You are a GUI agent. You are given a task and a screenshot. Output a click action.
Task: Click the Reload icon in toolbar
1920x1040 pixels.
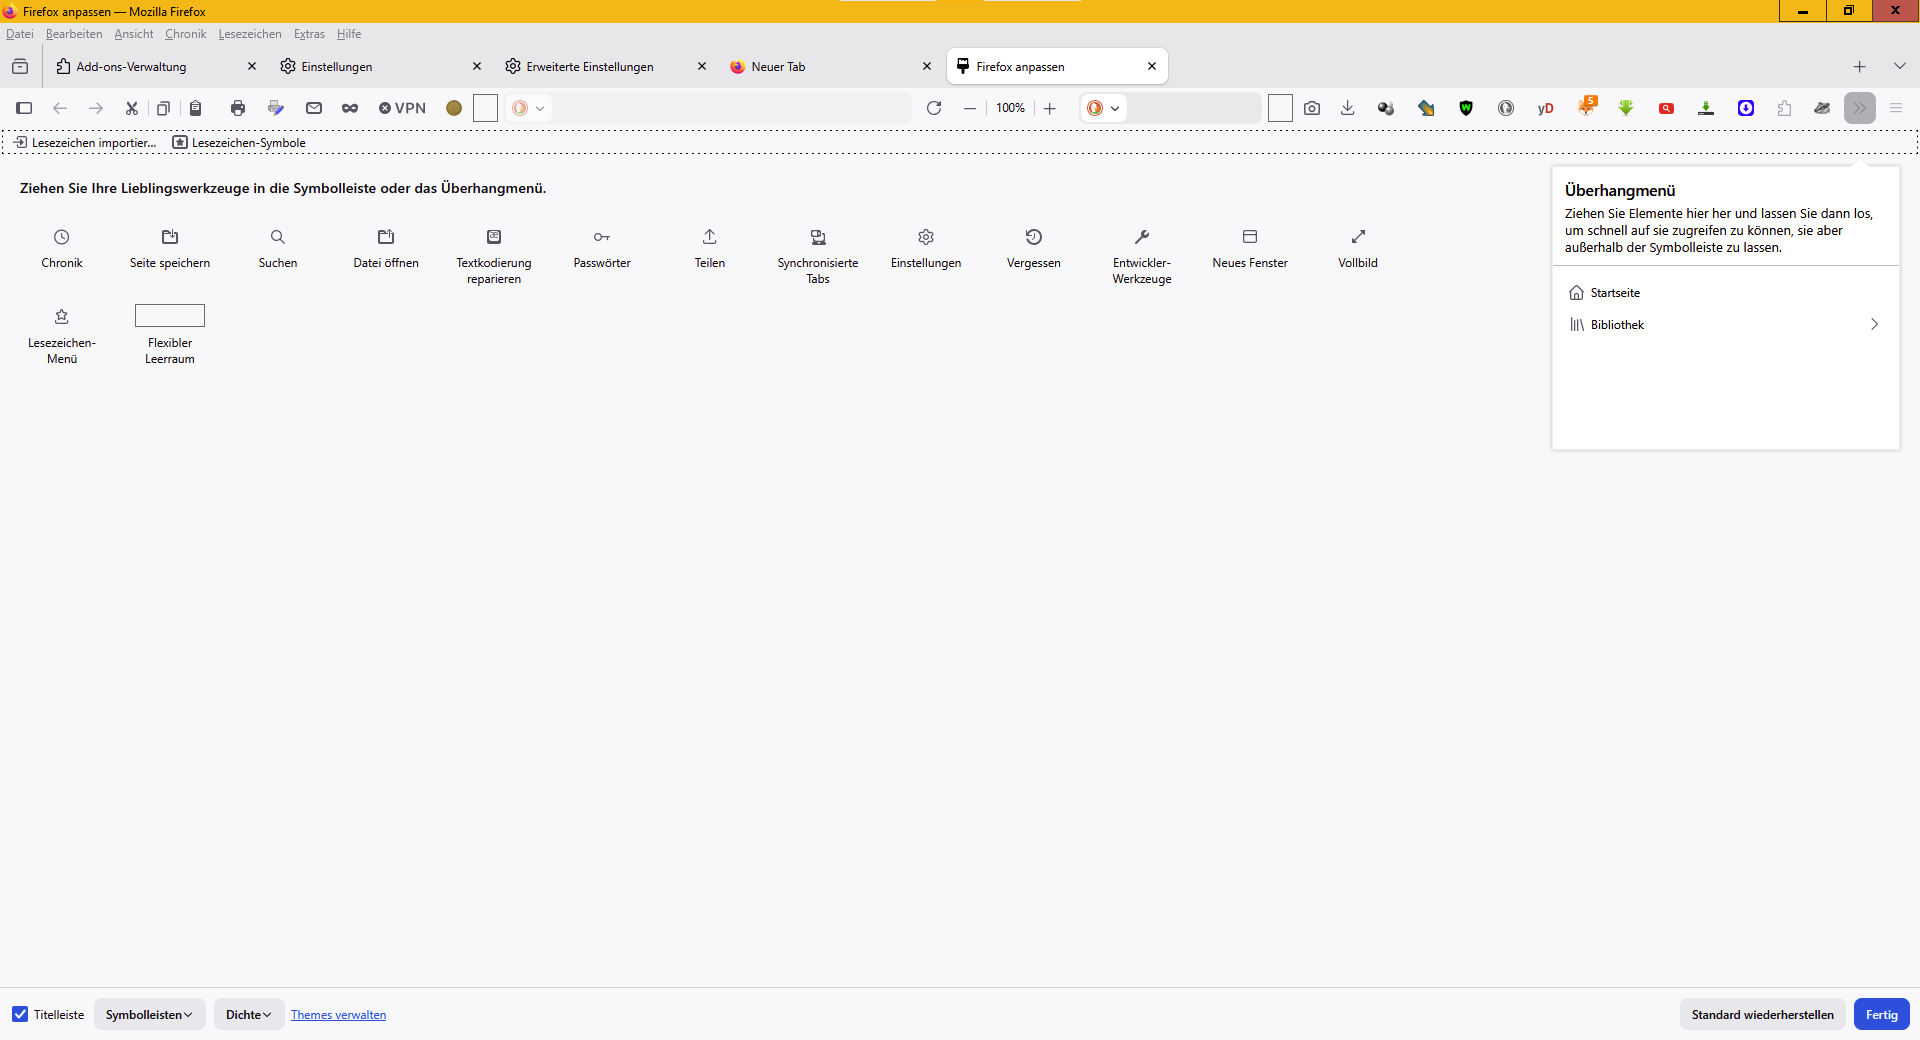[934, 108]
